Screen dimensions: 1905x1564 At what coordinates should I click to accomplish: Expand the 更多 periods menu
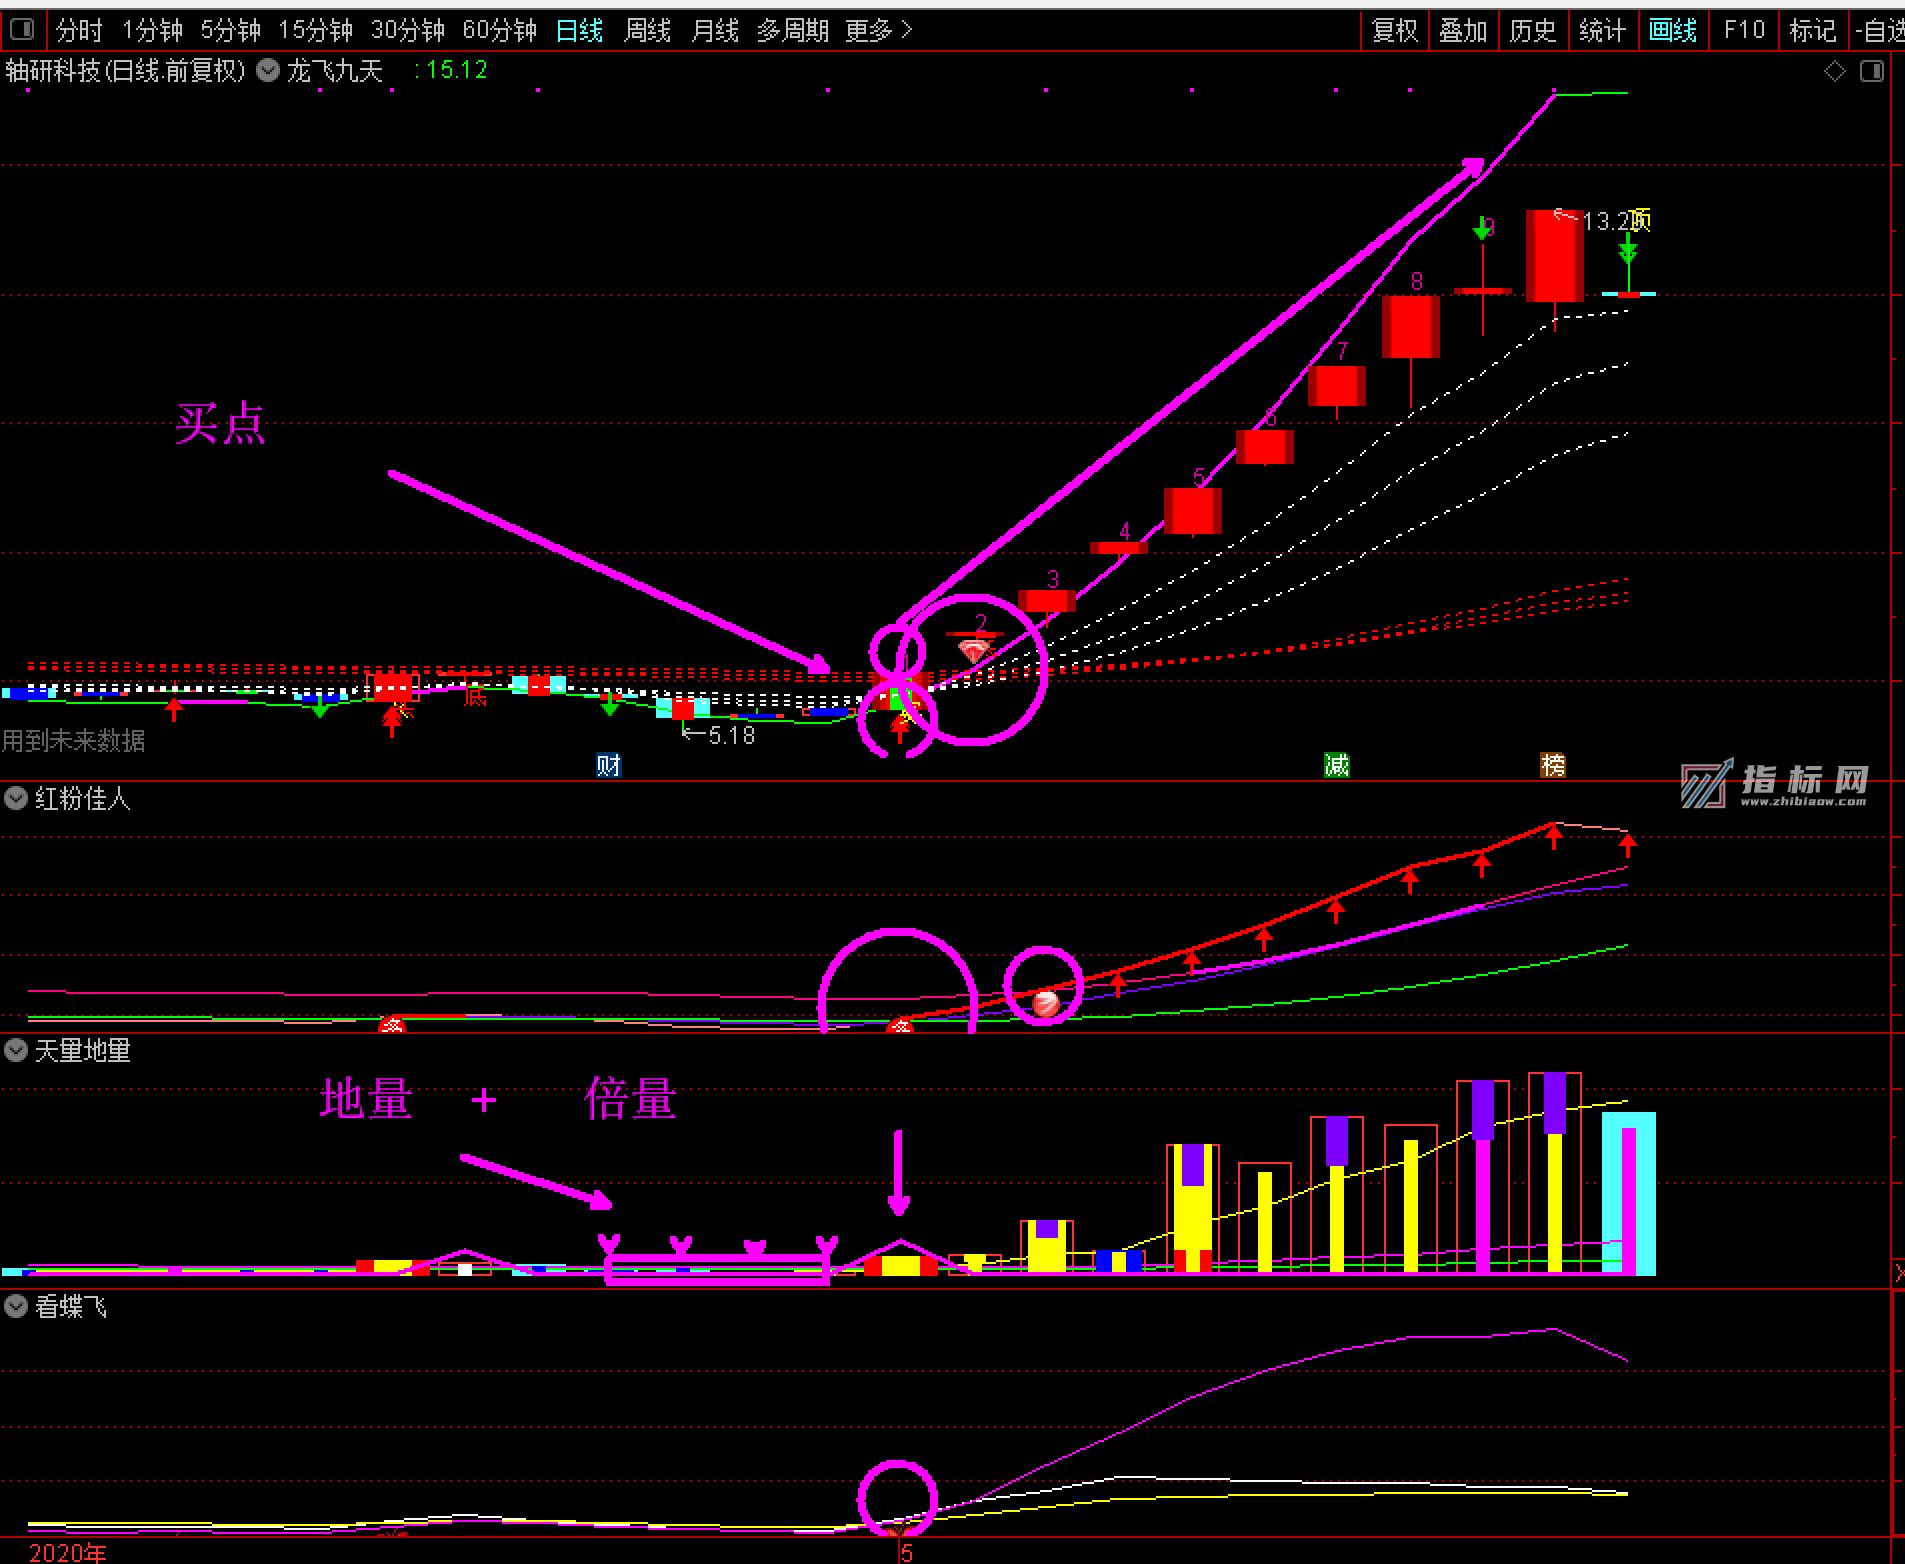click(879, 31)
